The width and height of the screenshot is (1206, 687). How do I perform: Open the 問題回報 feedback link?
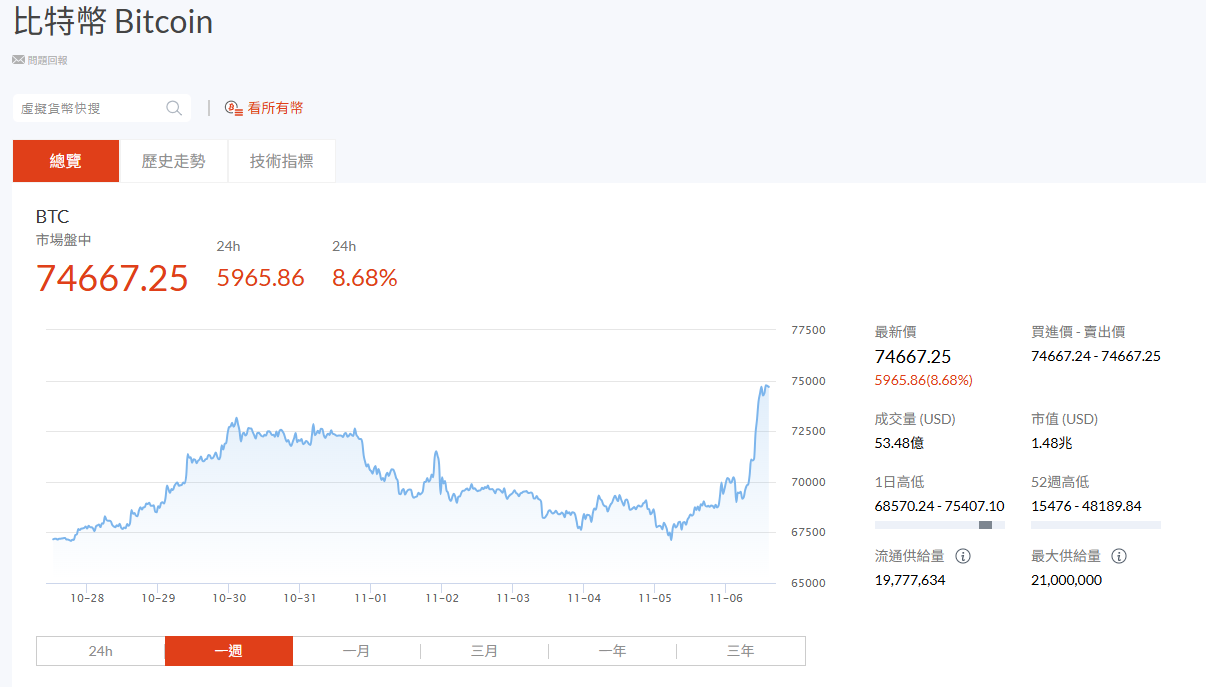coord(40,60)
